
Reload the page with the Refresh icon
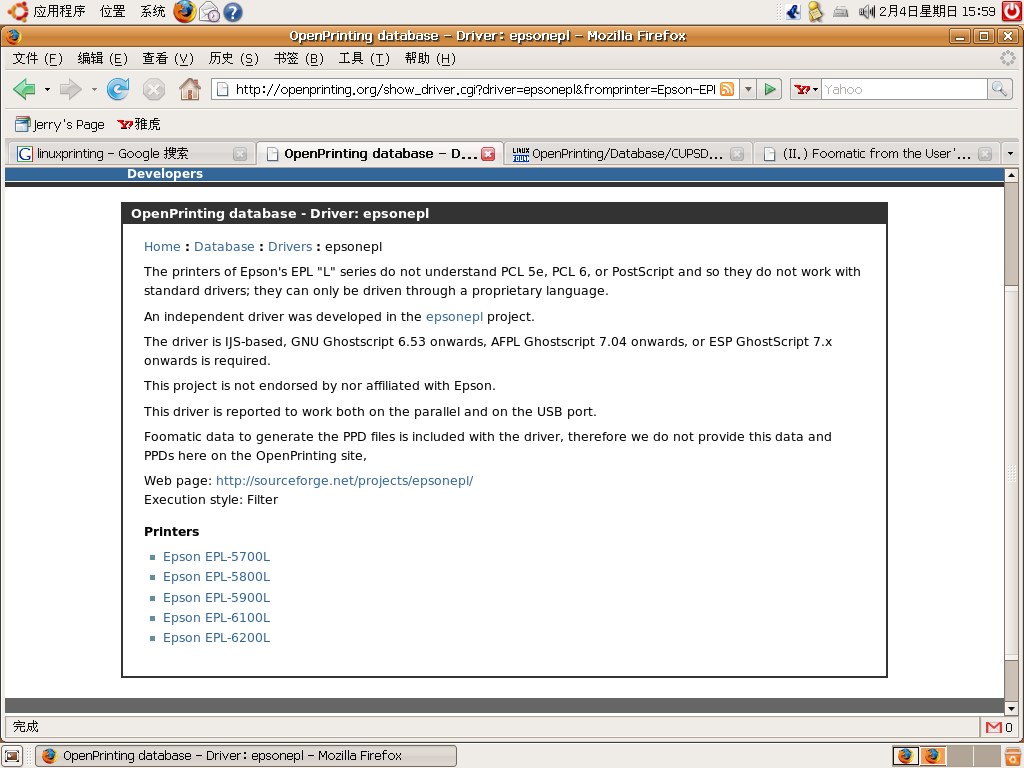click(118, 89)
